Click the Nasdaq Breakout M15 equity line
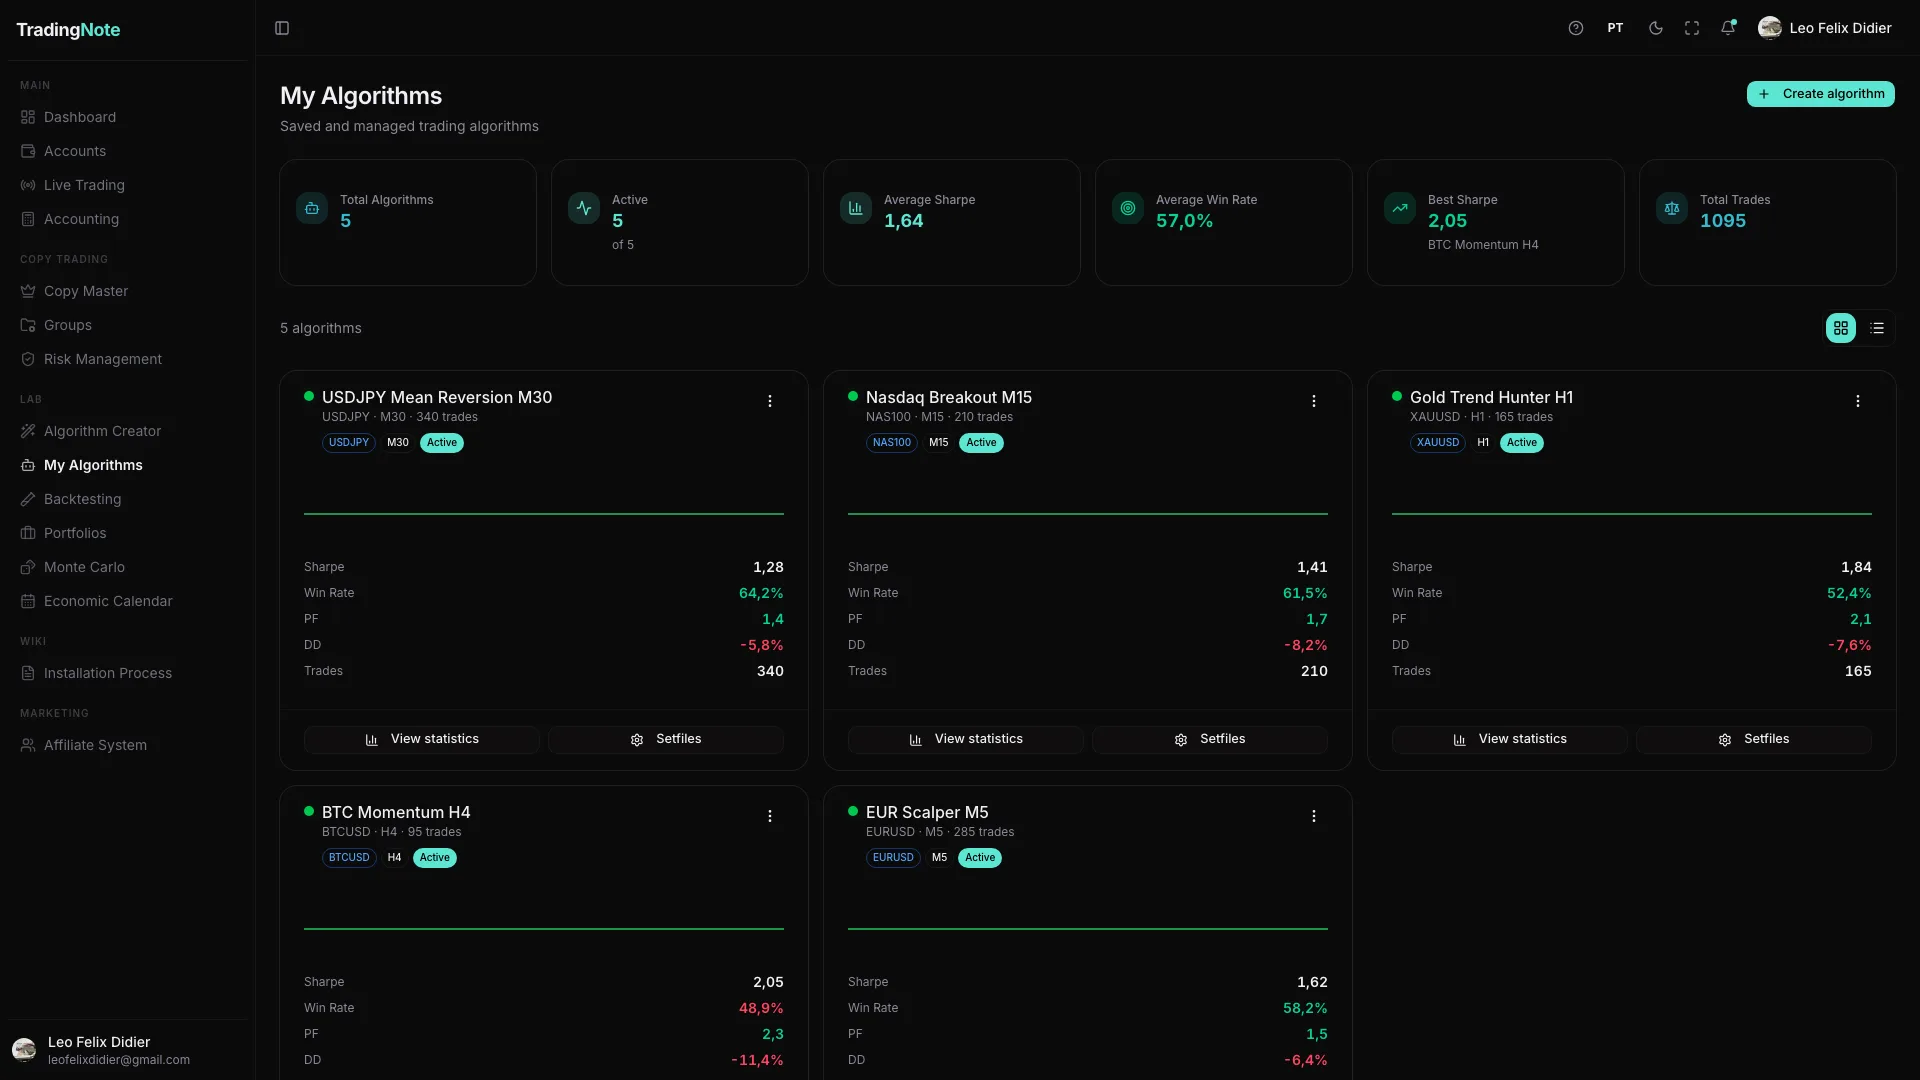 click(x=1088, y=514)
